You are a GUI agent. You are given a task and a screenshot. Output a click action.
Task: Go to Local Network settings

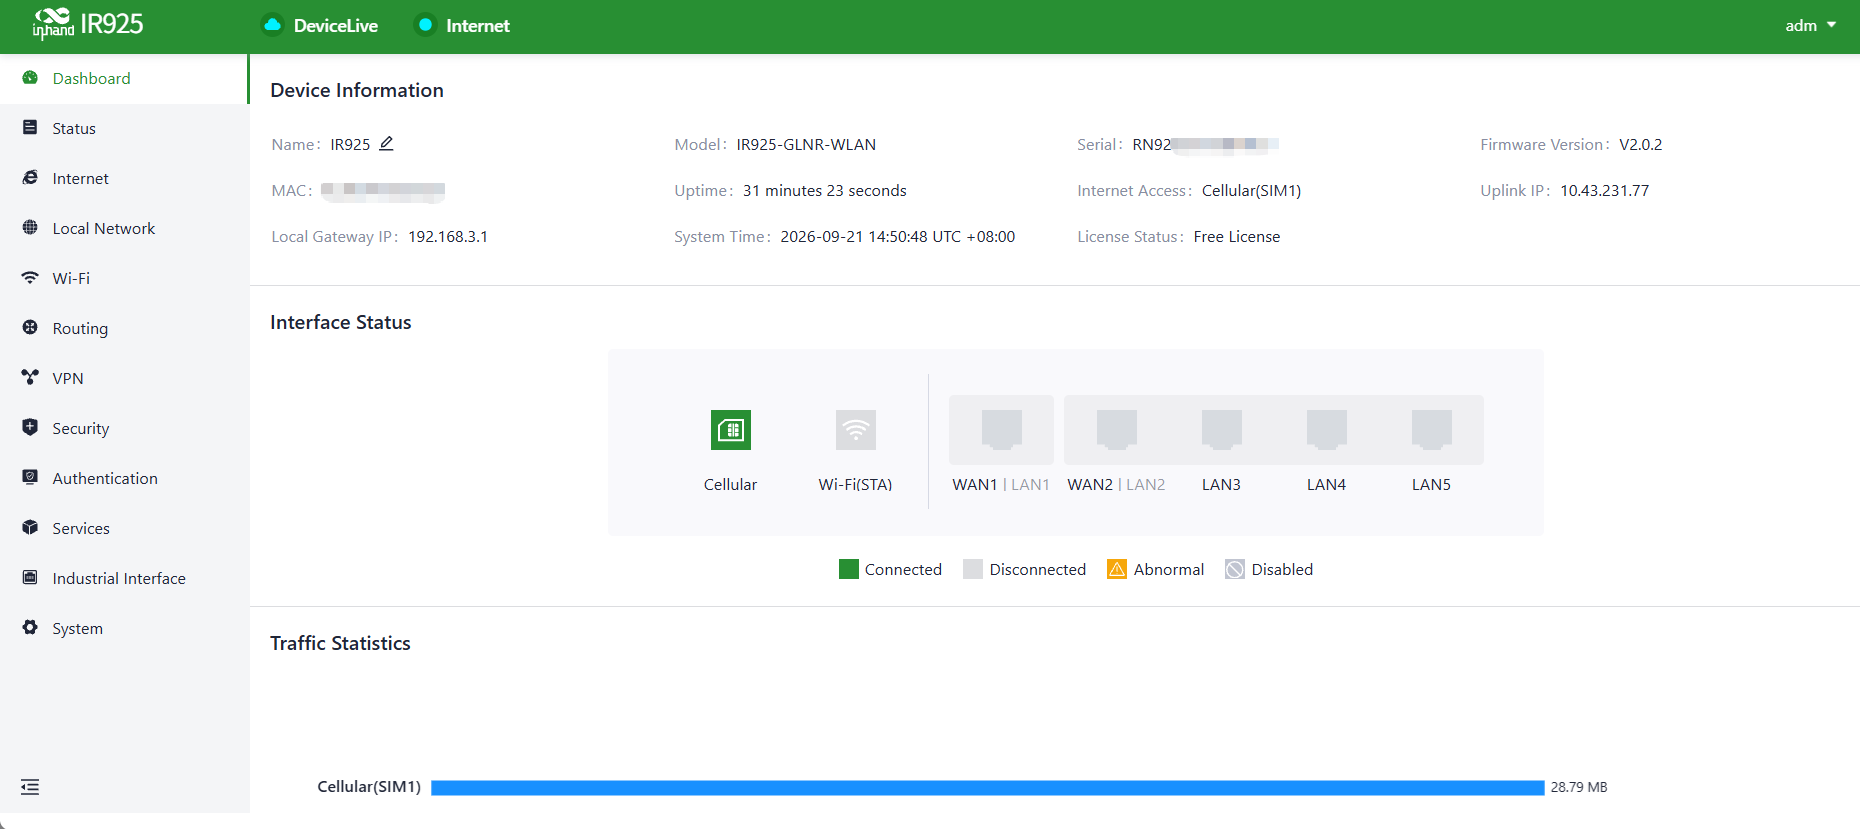pyautogui.click(x=124, y=228)
